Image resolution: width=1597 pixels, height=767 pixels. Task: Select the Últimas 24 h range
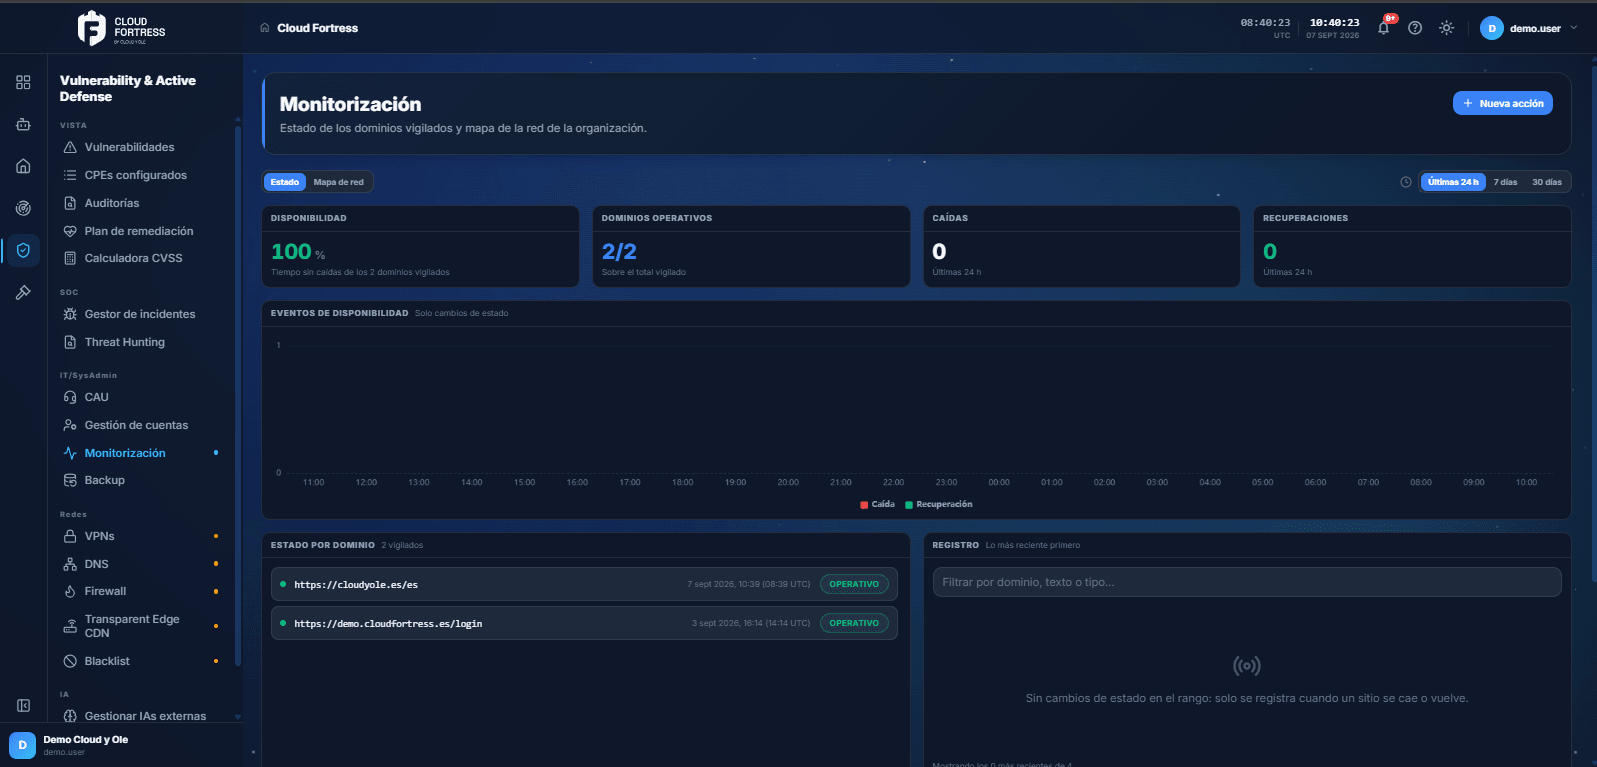tap(1453, 182)
